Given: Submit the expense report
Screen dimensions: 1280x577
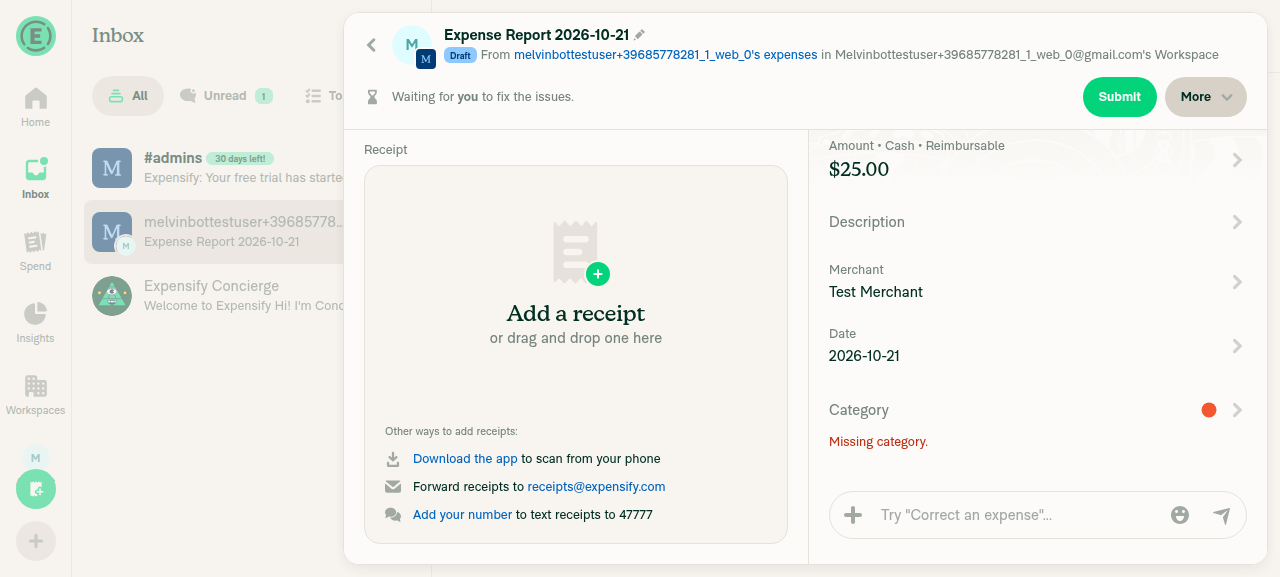Looking at the screenshot, I should pyautogui.click(x=1120, y=97).
